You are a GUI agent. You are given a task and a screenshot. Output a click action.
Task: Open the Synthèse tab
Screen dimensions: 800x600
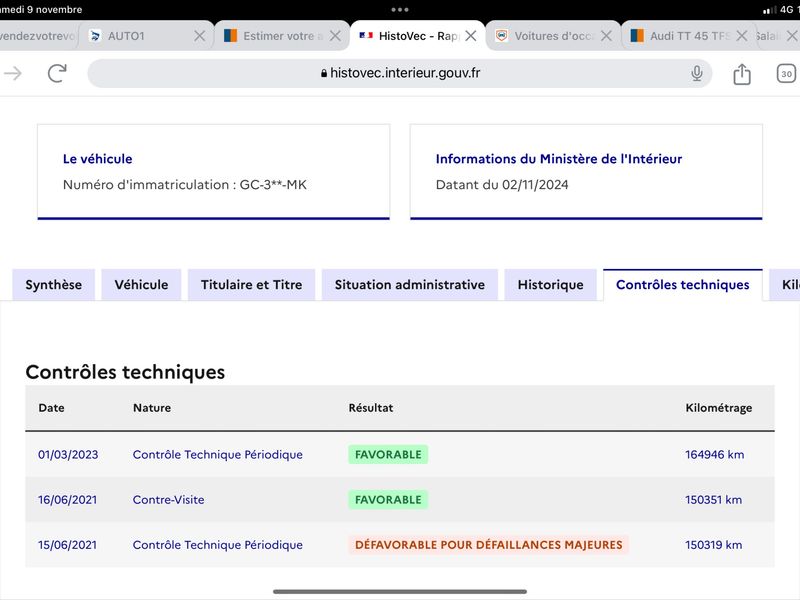point(54,285)
